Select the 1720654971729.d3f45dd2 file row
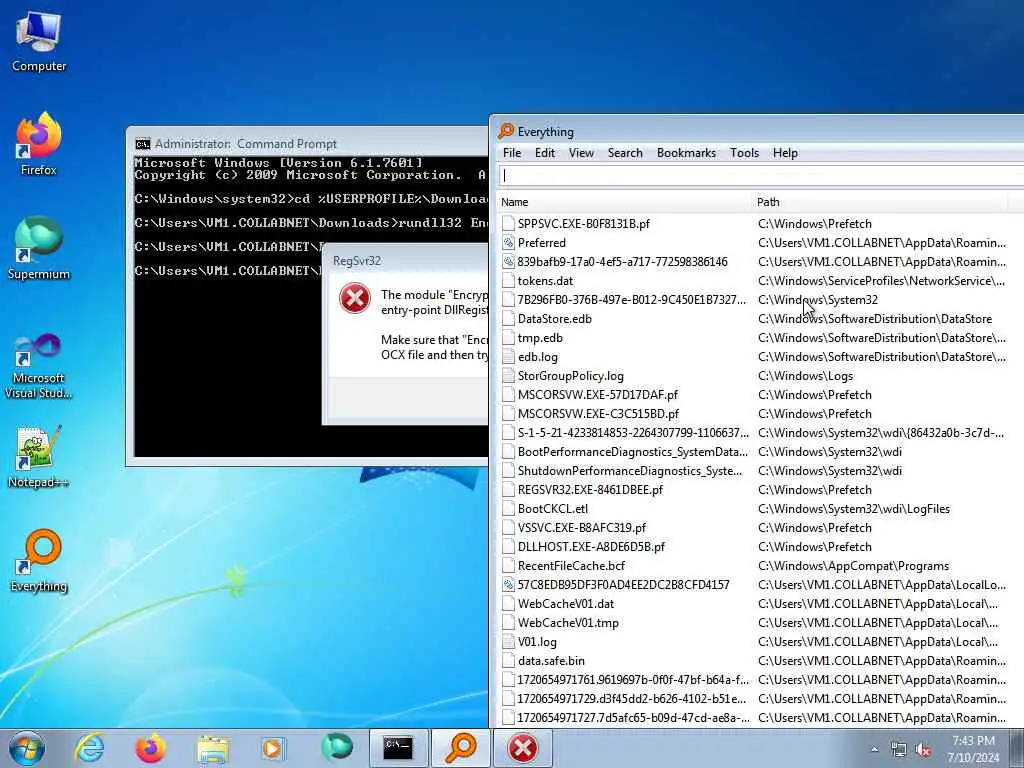The height and width of the screenshot is (768, 1024). [760, 699]
